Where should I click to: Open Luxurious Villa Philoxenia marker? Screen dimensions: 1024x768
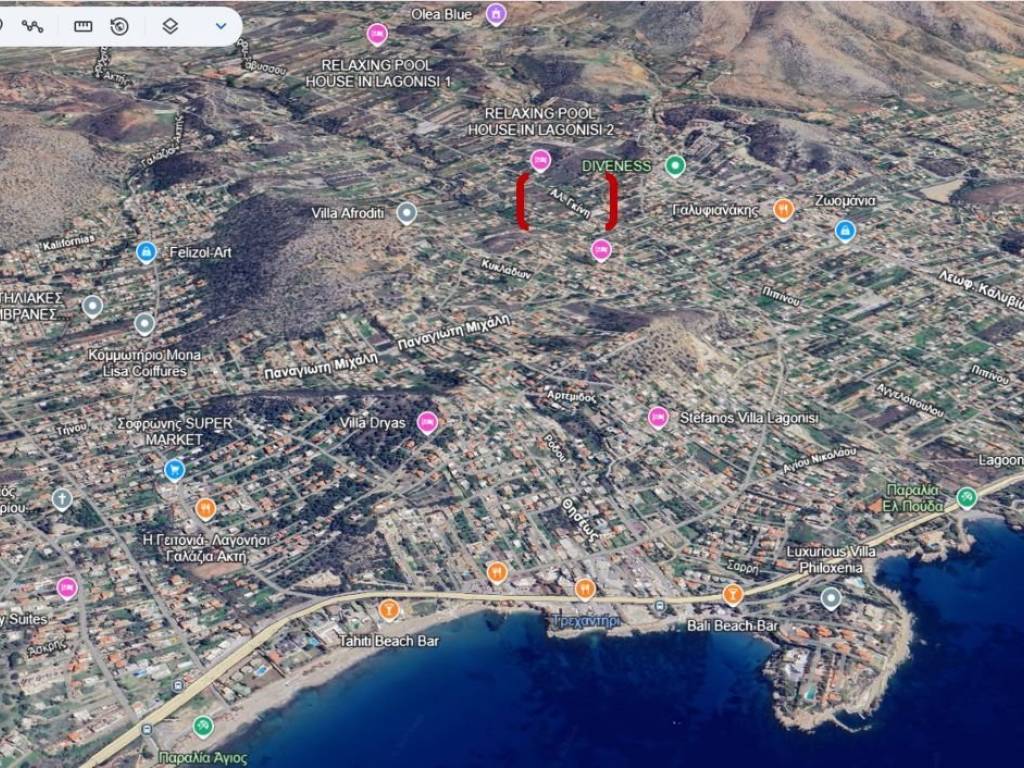pos(831,598)
